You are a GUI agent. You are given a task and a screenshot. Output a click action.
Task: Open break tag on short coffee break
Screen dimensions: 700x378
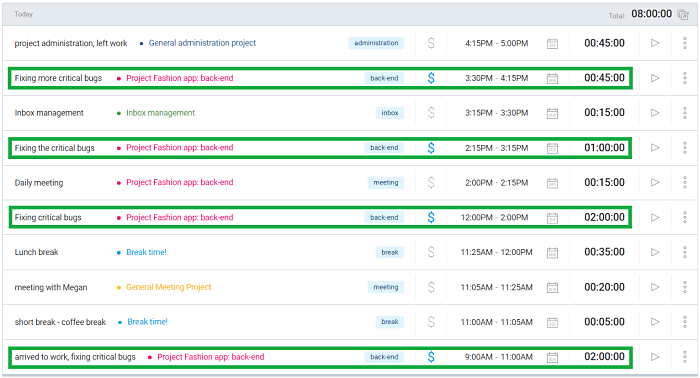[390, 322]
